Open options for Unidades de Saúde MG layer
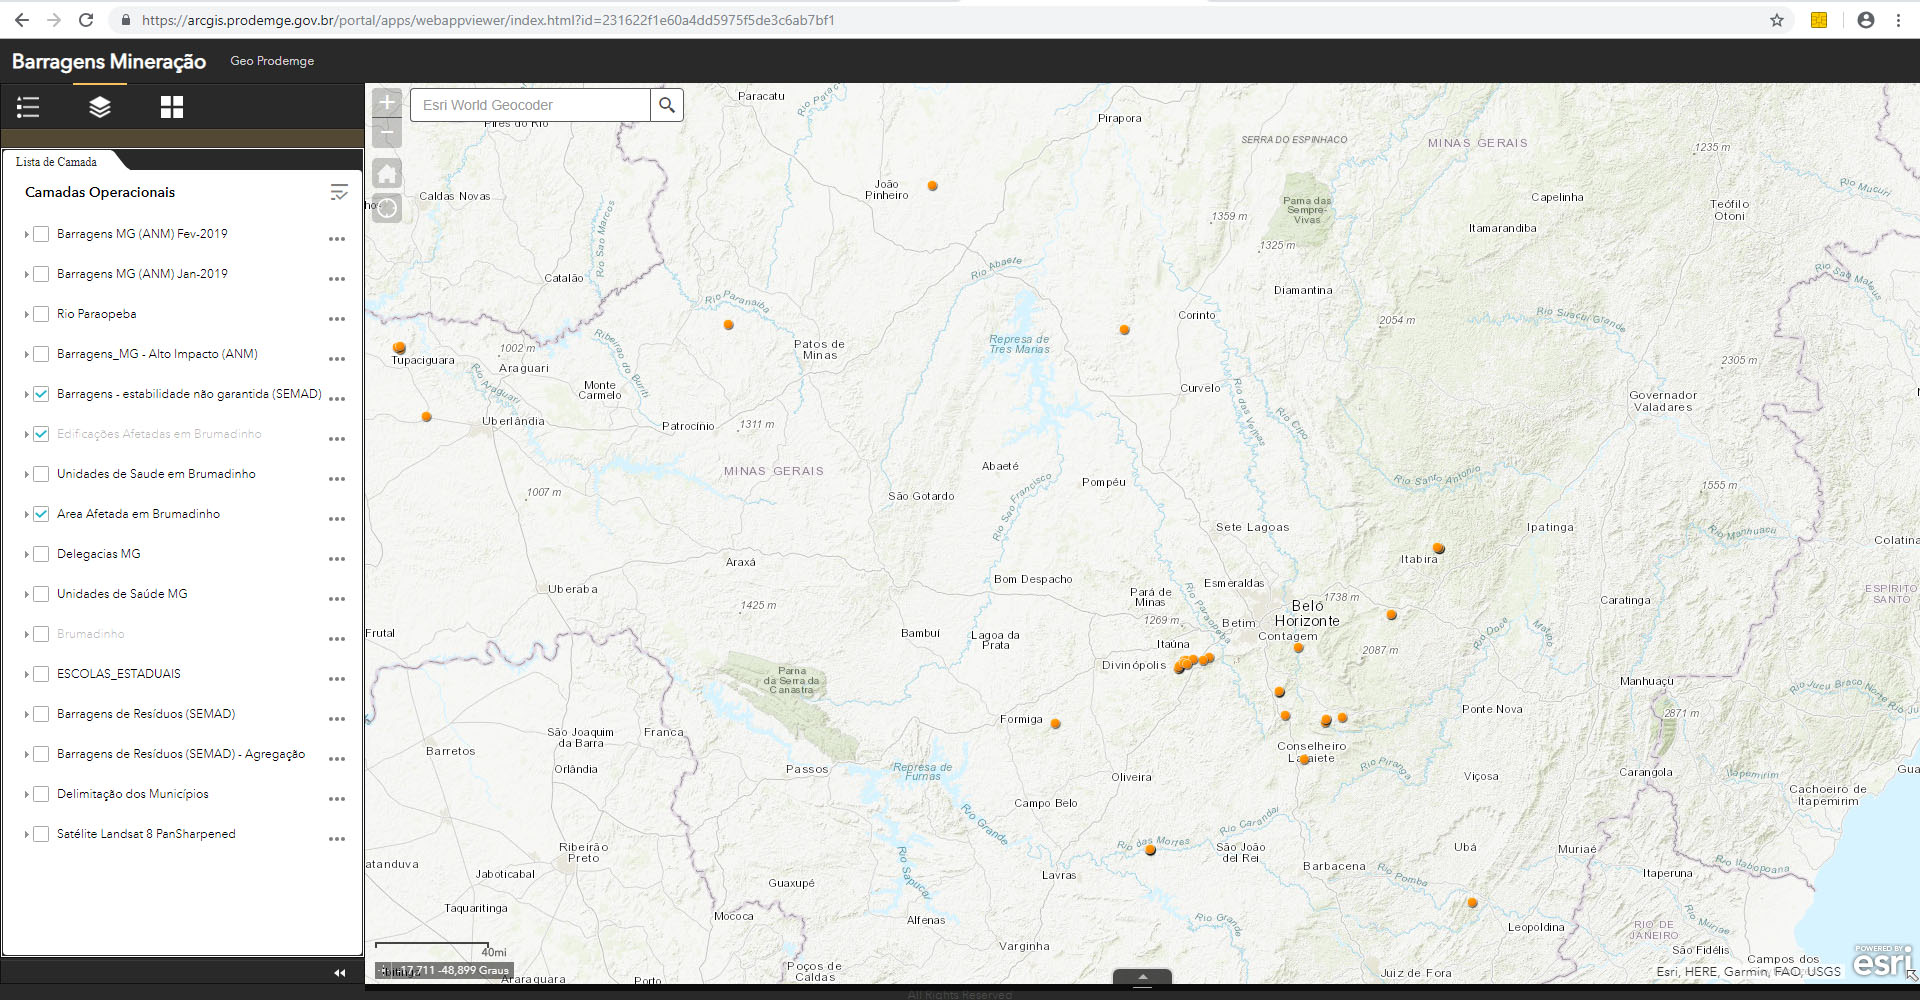1920x1000 pixels. [x=337, y=599]
